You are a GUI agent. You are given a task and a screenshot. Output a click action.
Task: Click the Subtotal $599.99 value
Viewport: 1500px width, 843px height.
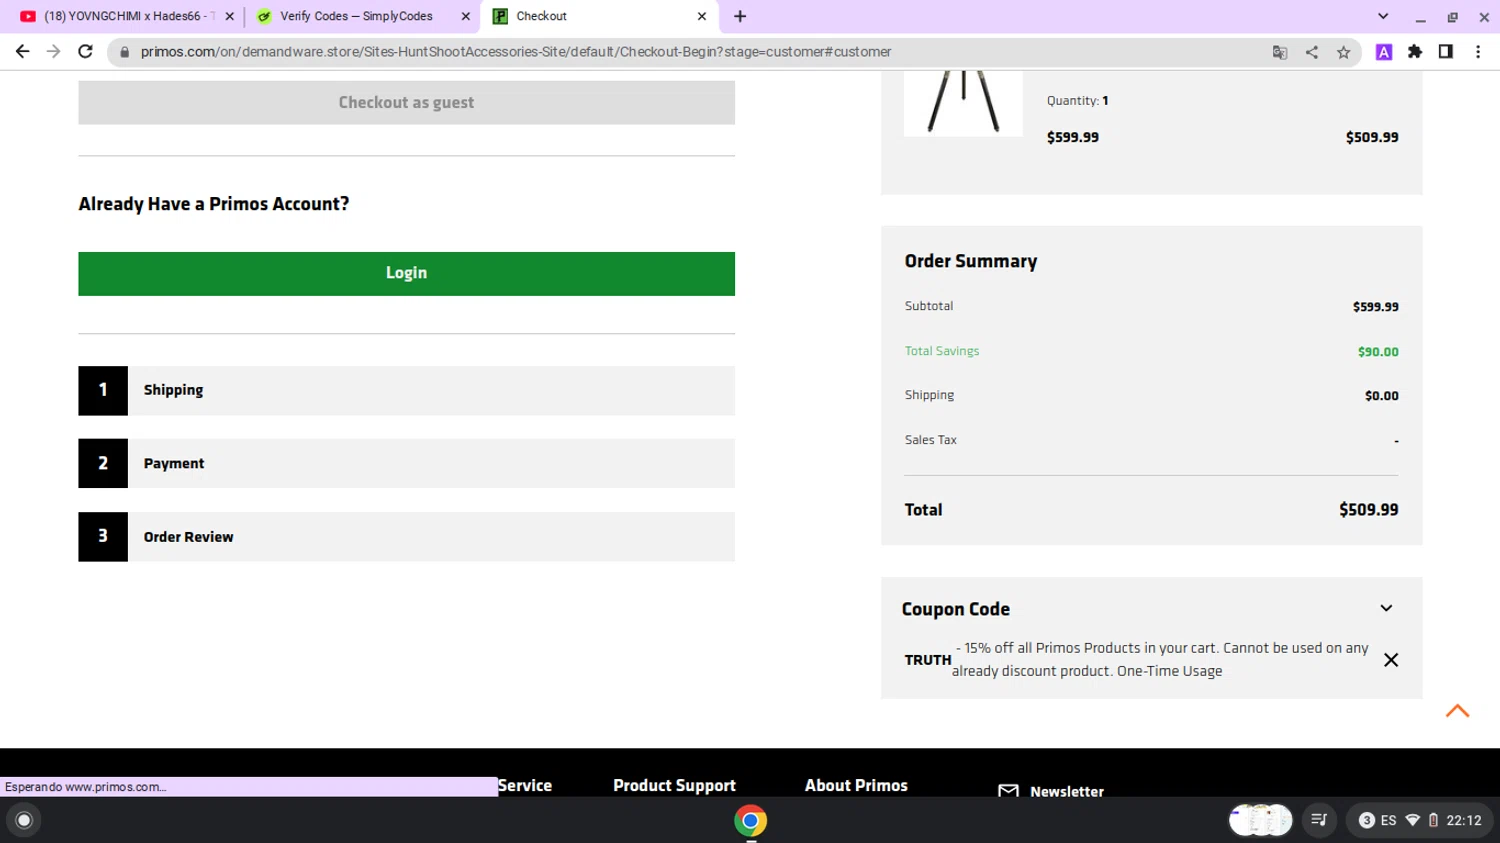point(1376,307)
